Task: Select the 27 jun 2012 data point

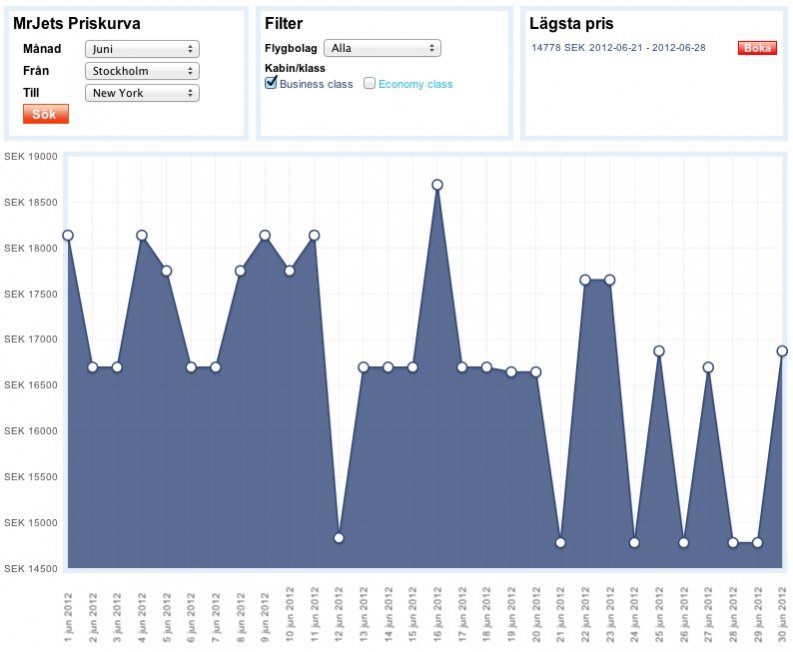Action: click(708, 367)
